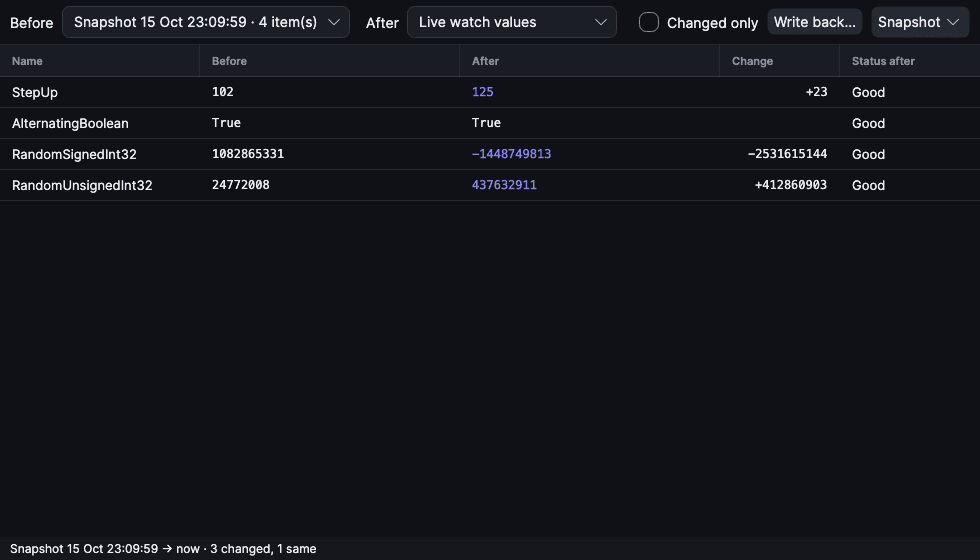Click the after value -1448749813
The image size is (980, 560).
click(511, 154)
